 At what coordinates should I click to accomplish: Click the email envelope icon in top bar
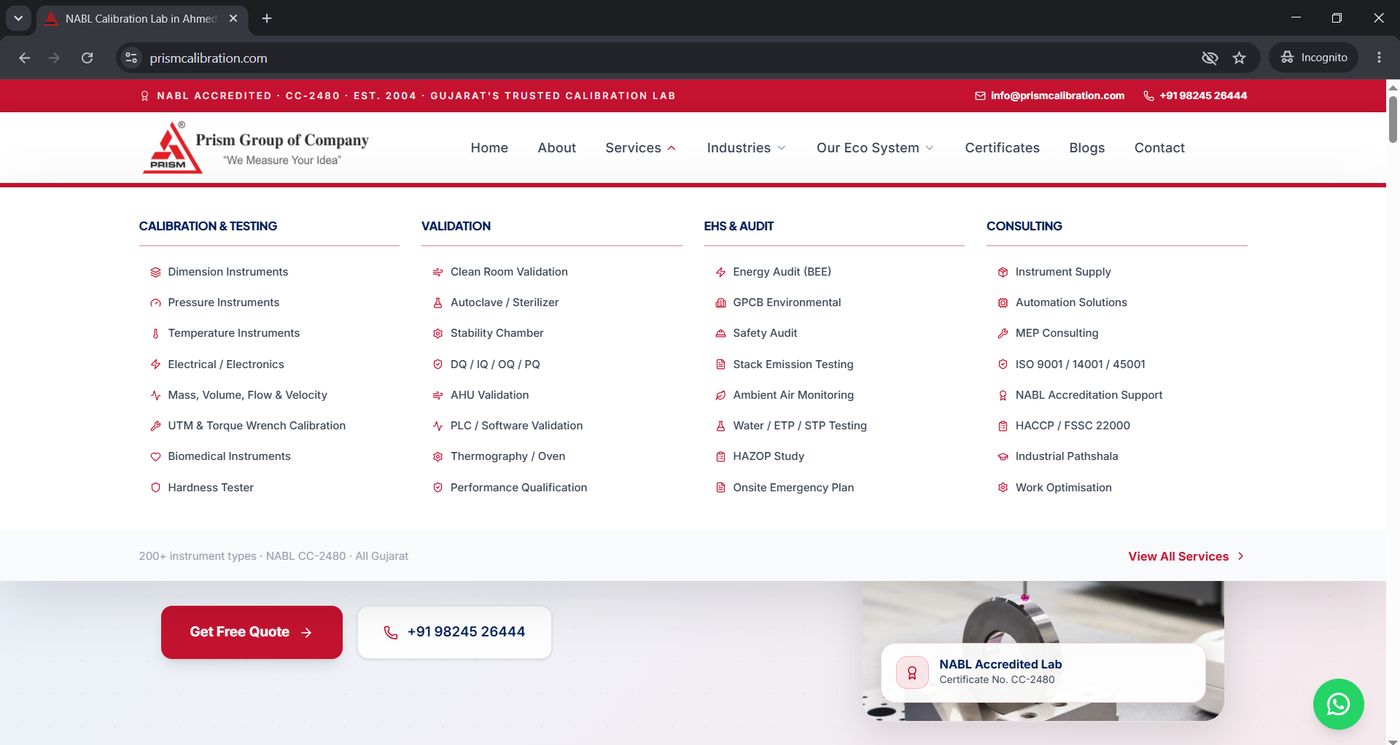980,96
